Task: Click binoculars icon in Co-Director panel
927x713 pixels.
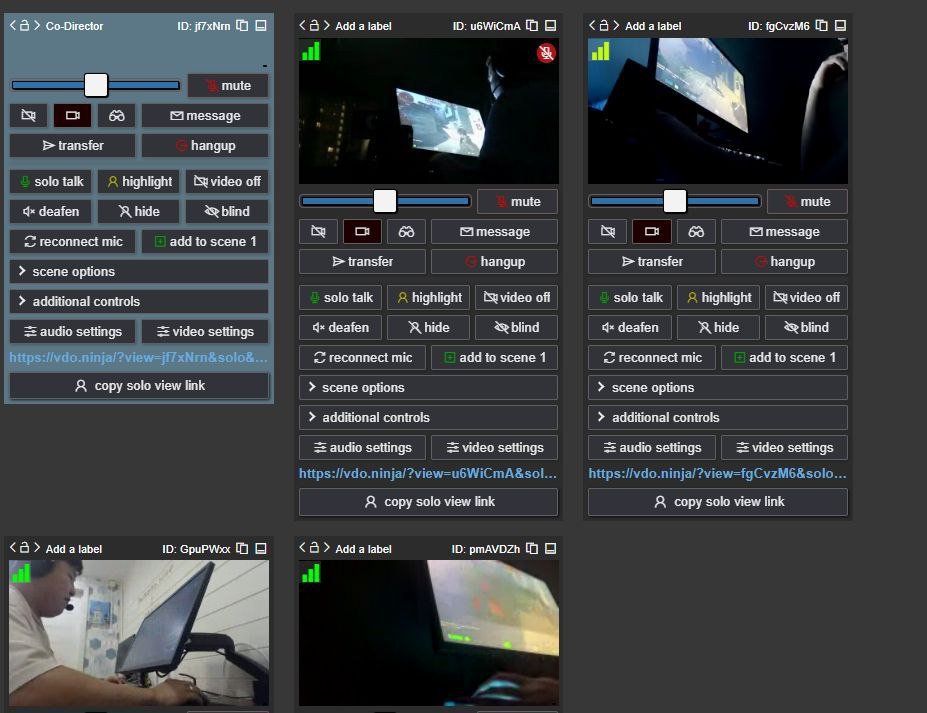Action: [116, 115]
